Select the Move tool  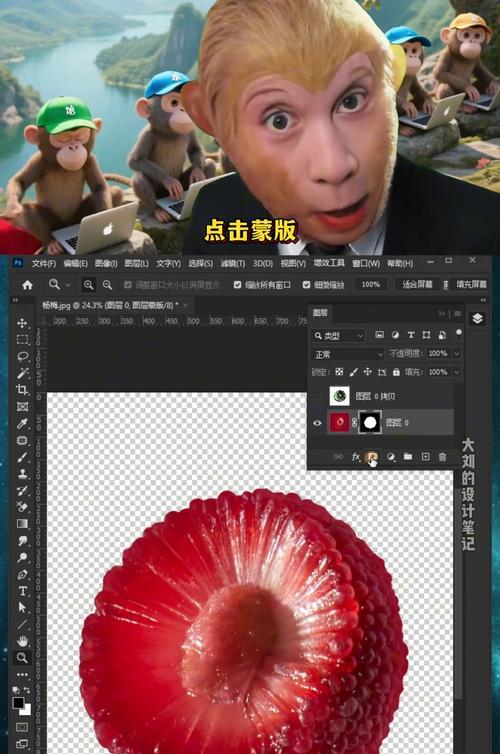click(x=22, y=323)
